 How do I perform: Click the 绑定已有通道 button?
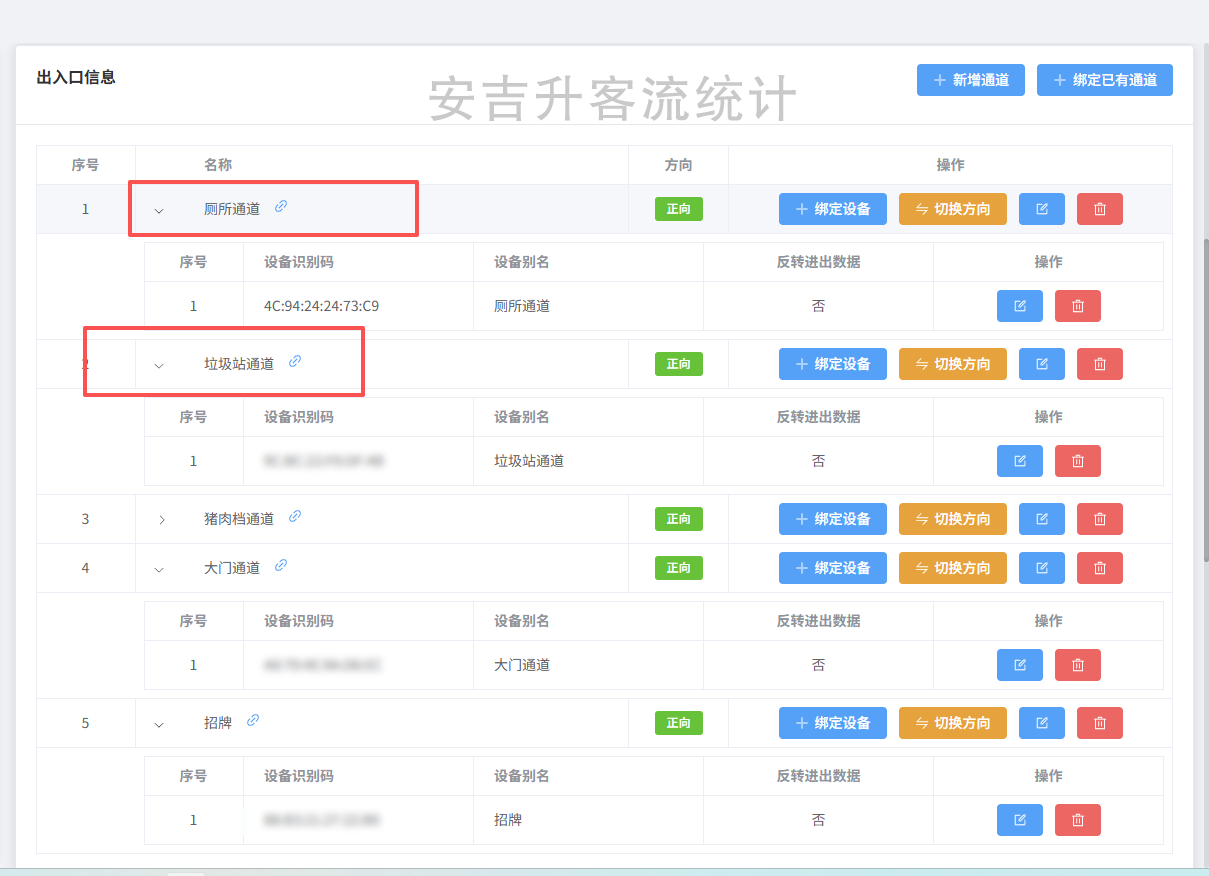pos(1104,80)
